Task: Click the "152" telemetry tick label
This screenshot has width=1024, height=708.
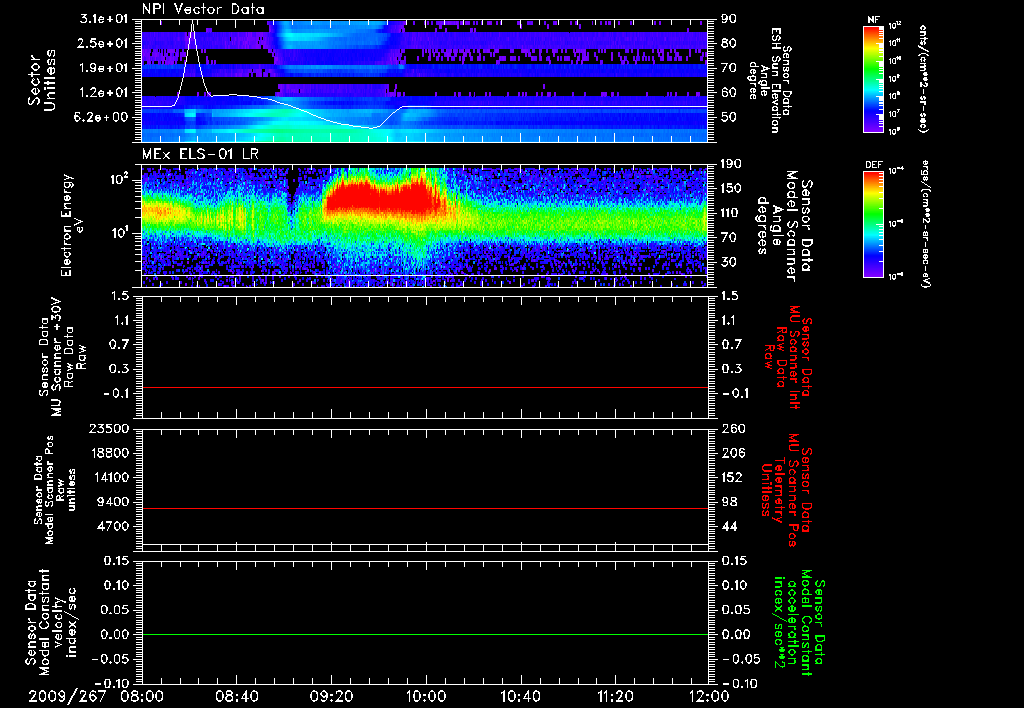Action: click(732, 477)
